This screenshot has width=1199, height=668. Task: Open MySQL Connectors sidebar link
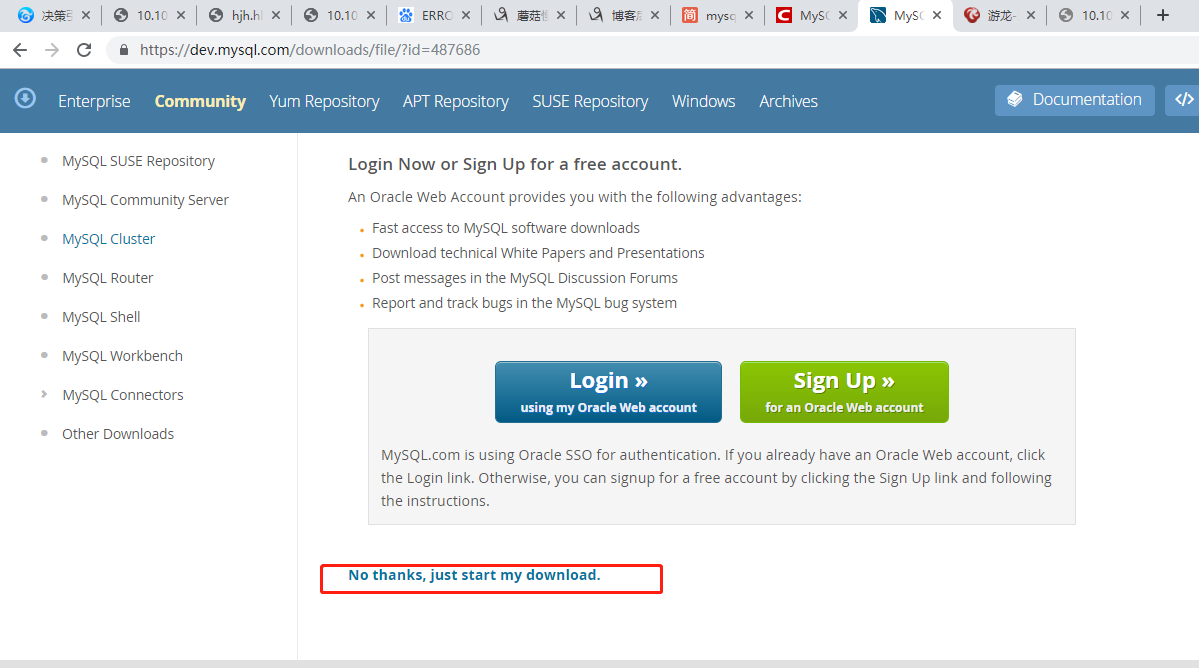(x=123, y=395)
